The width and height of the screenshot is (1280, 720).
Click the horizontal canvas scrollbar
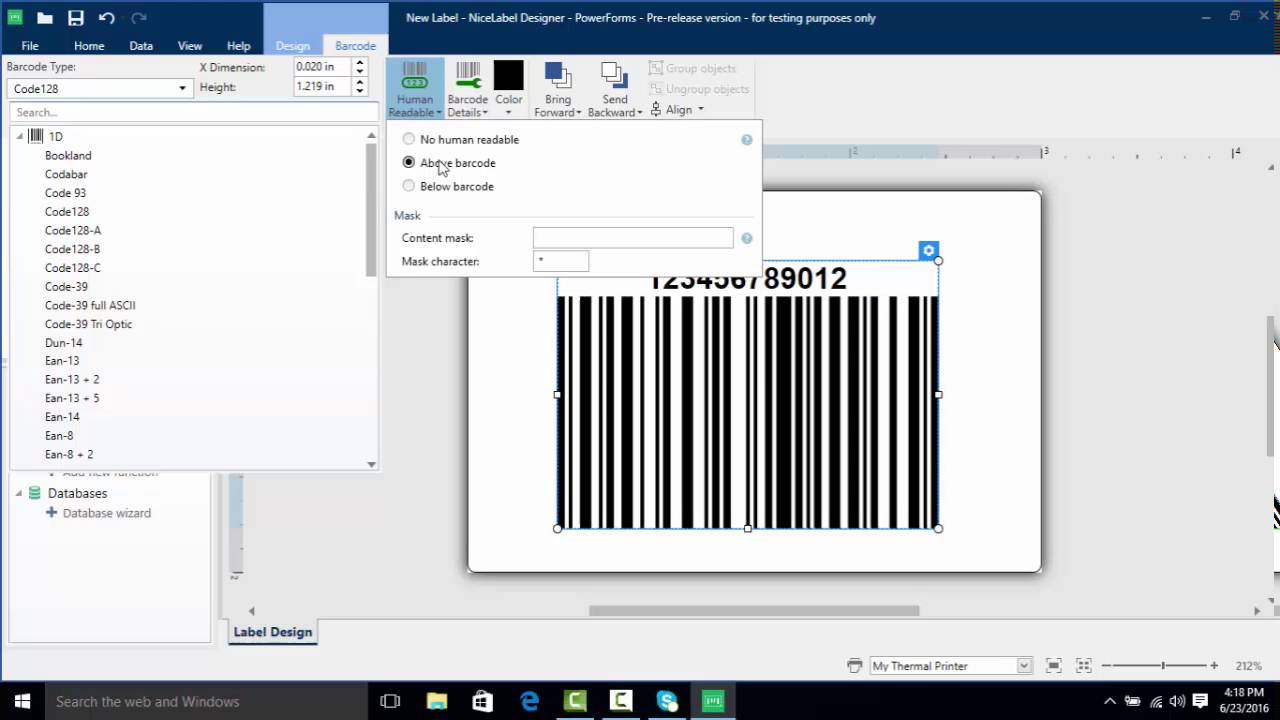coord(754,611)
